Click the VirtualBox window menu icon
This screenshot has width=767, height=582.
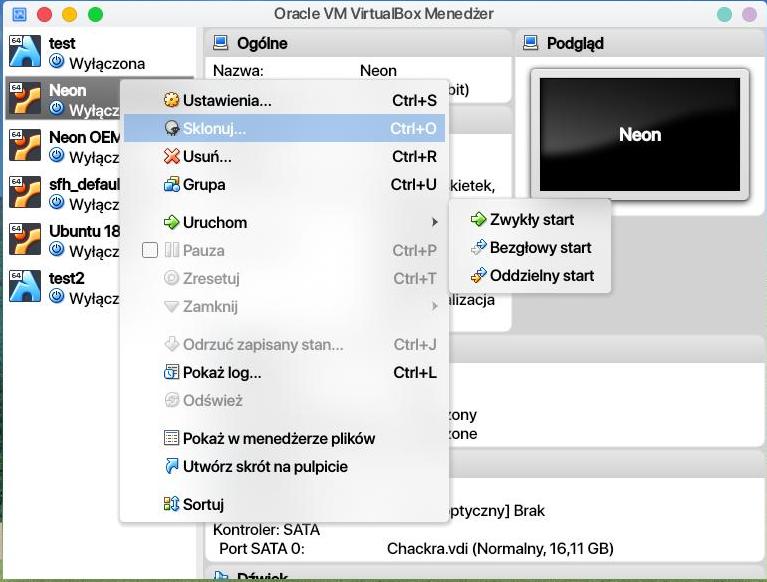point(19,14)
